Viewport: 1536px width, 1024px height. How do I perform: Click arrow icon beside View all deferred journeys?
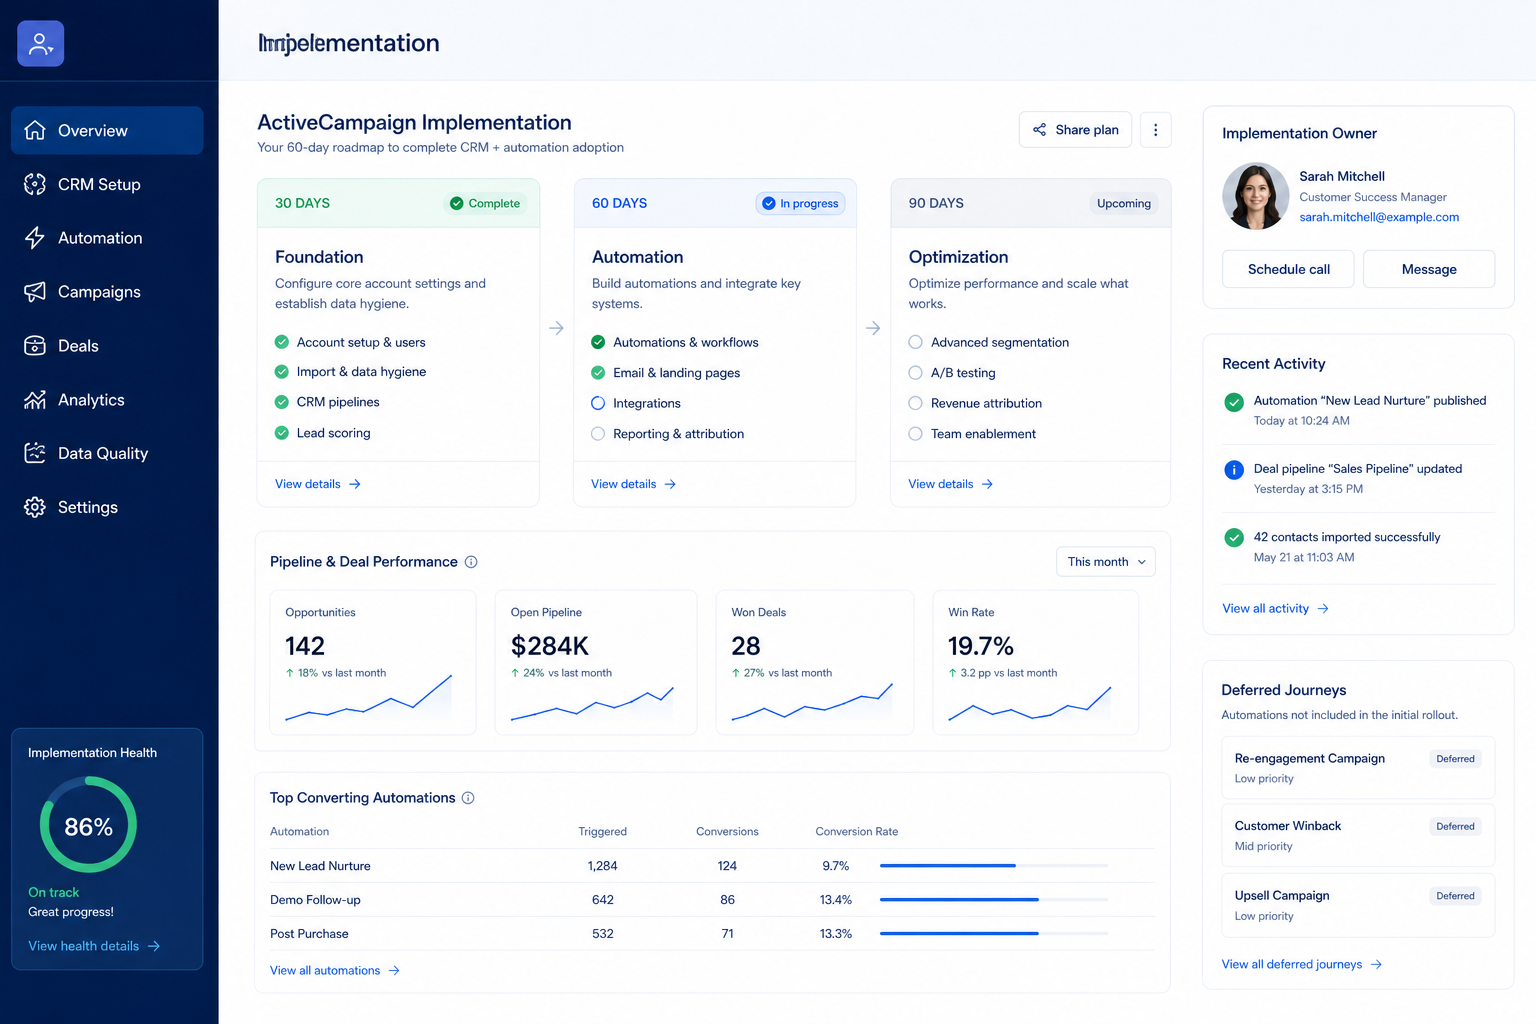[1376, 965]
